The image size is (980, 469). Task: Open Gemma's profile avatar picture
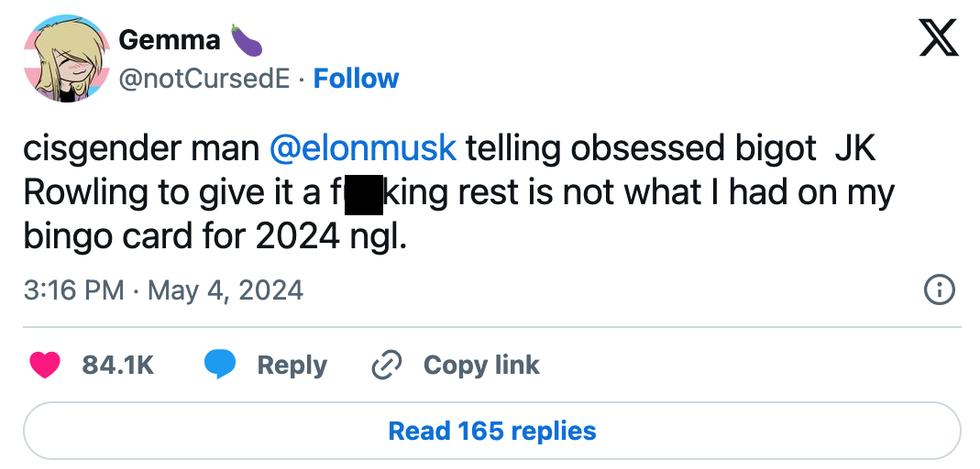[60, 59]
